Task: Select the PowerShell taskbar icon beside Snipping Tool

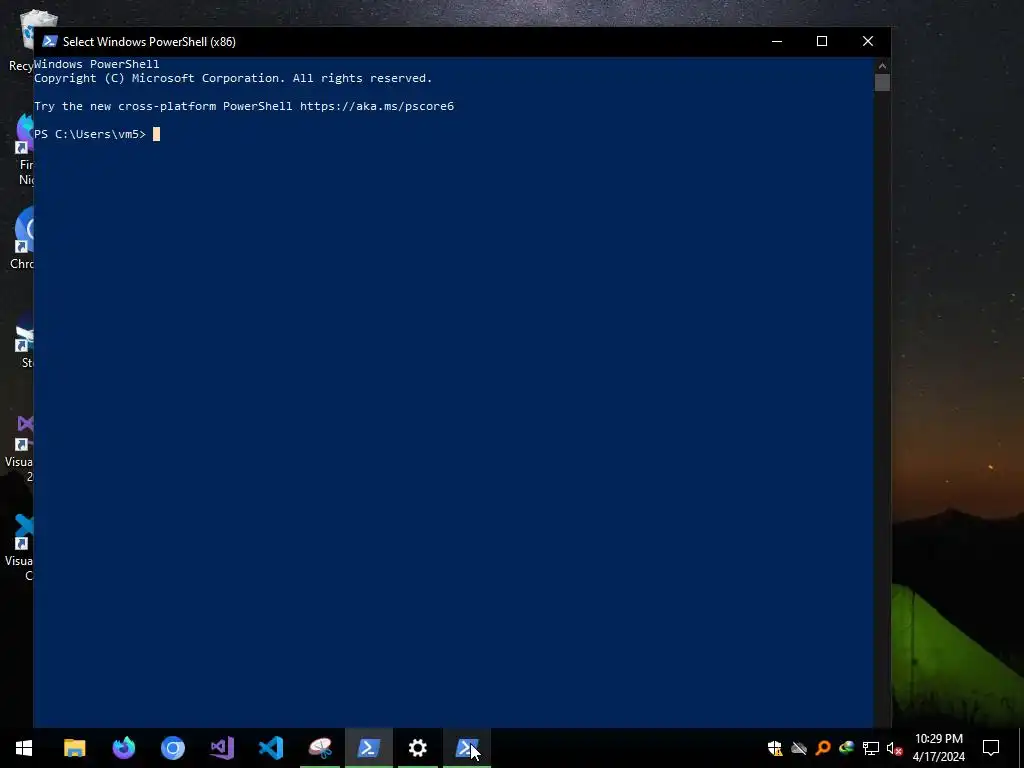Action: pyautogui.click(x=369, y=748)
